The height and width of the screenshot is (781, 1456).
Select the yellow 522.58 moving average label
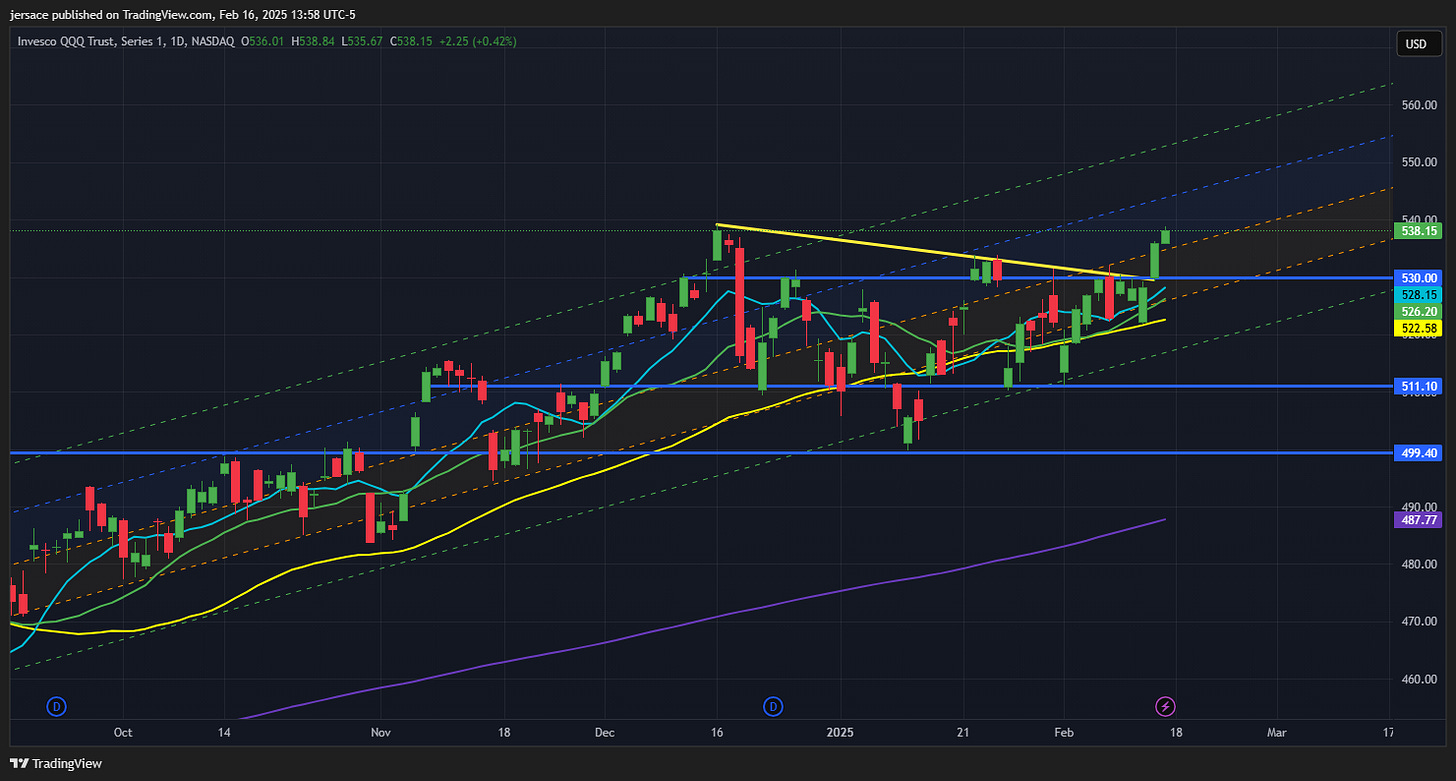click(x=1419, y=329)
